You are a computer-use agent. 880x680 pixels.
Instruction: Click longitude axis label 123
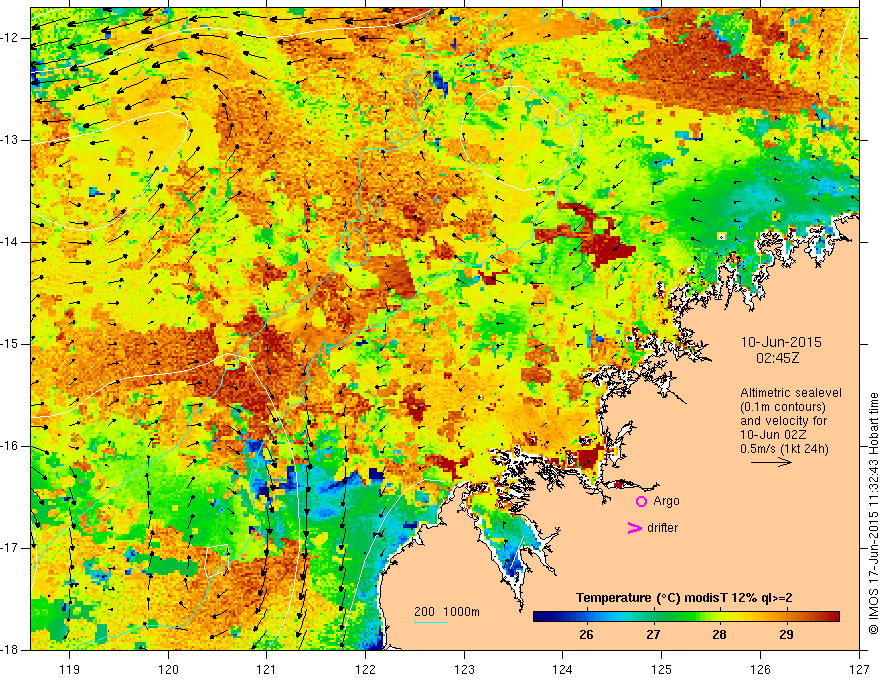[464, 669]
